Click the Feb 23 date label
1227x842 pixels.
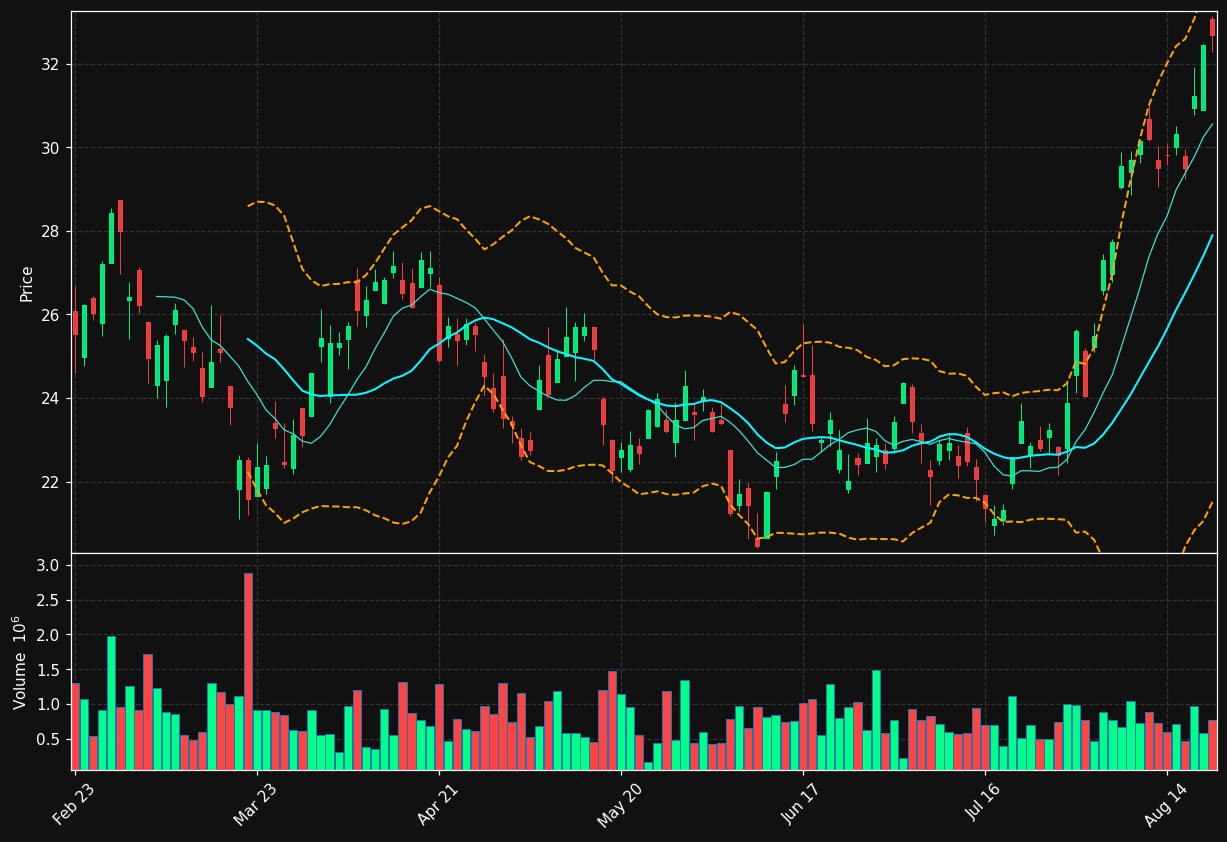coord(73,805)
